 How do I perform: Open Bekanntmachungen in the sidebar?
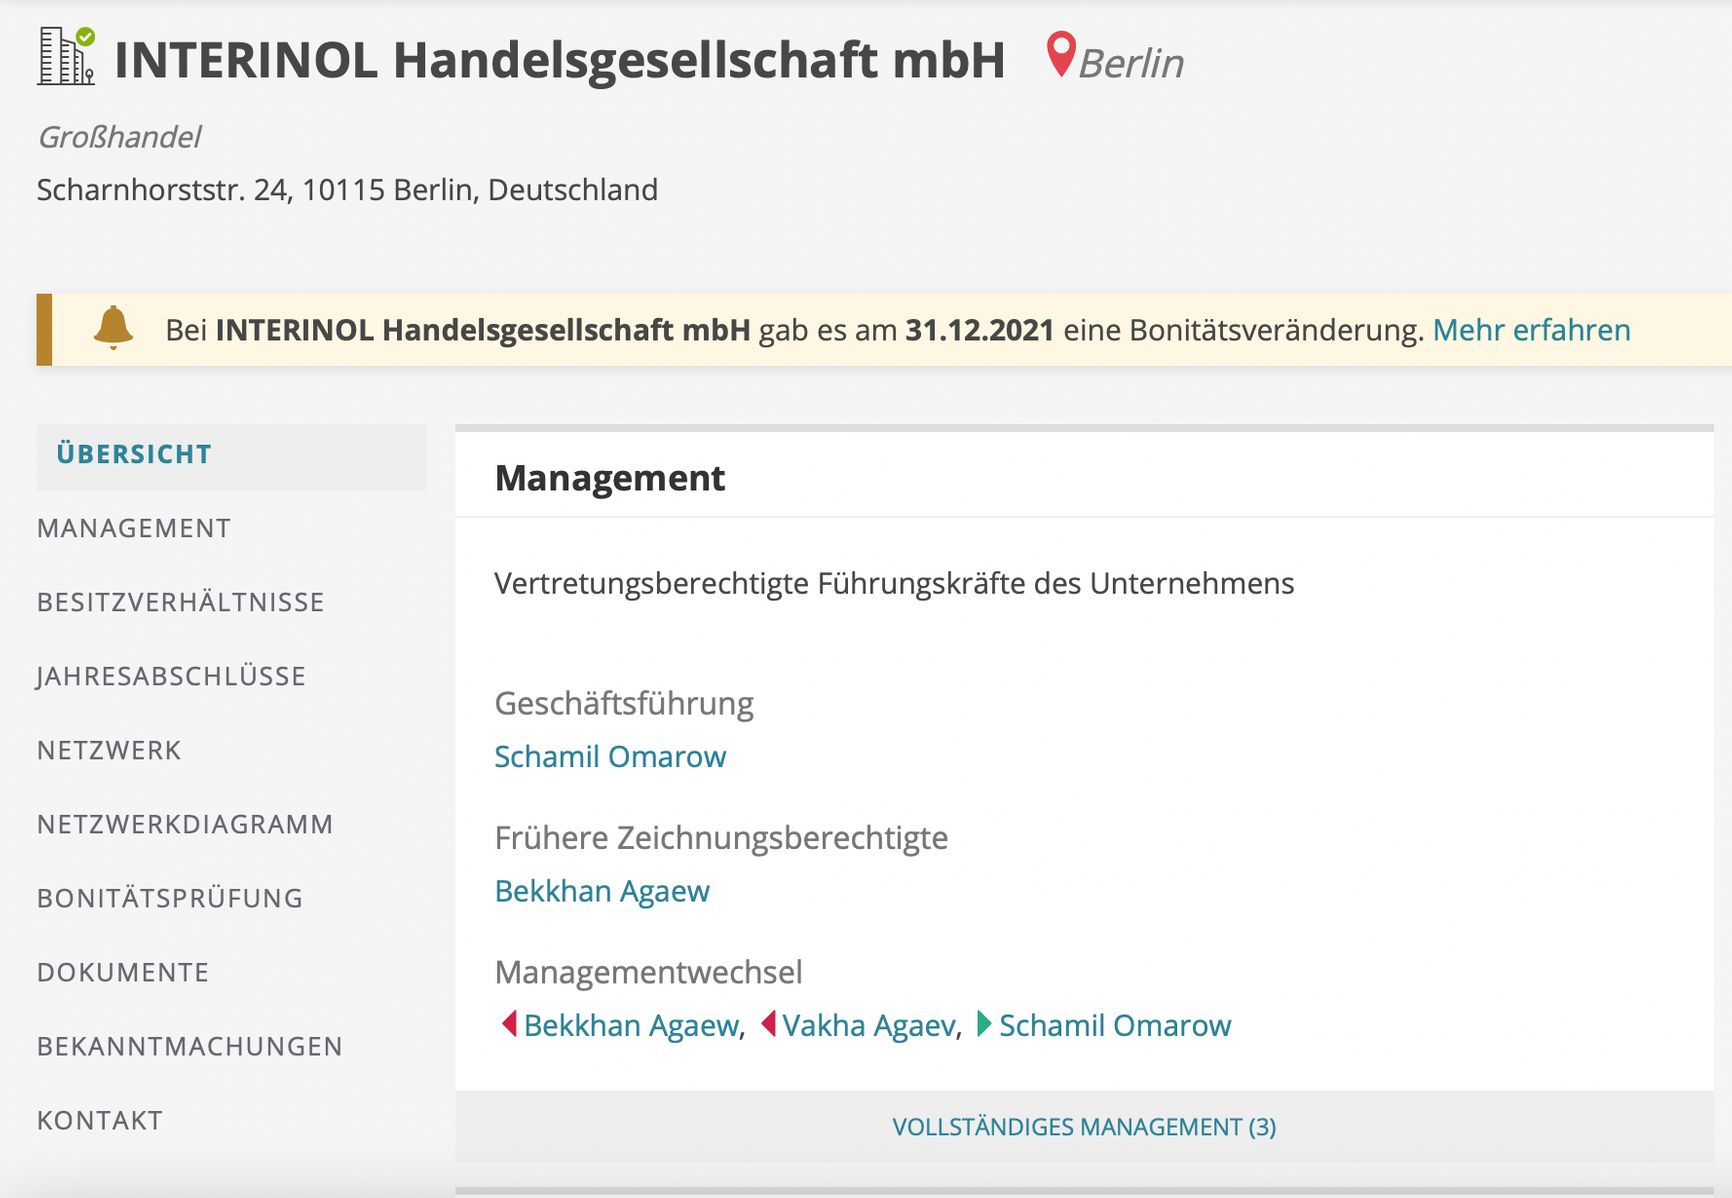tap(190, 1047)
